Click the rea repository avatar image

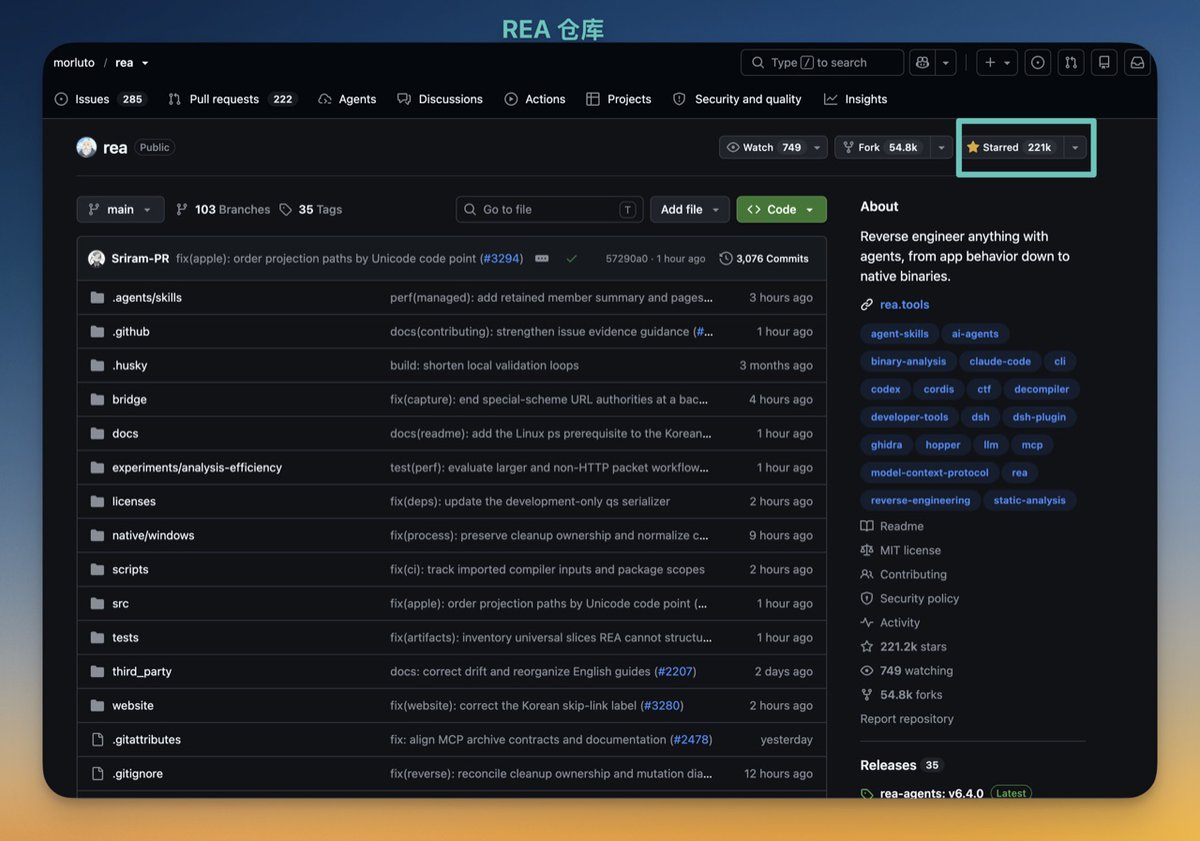(87, 147)
